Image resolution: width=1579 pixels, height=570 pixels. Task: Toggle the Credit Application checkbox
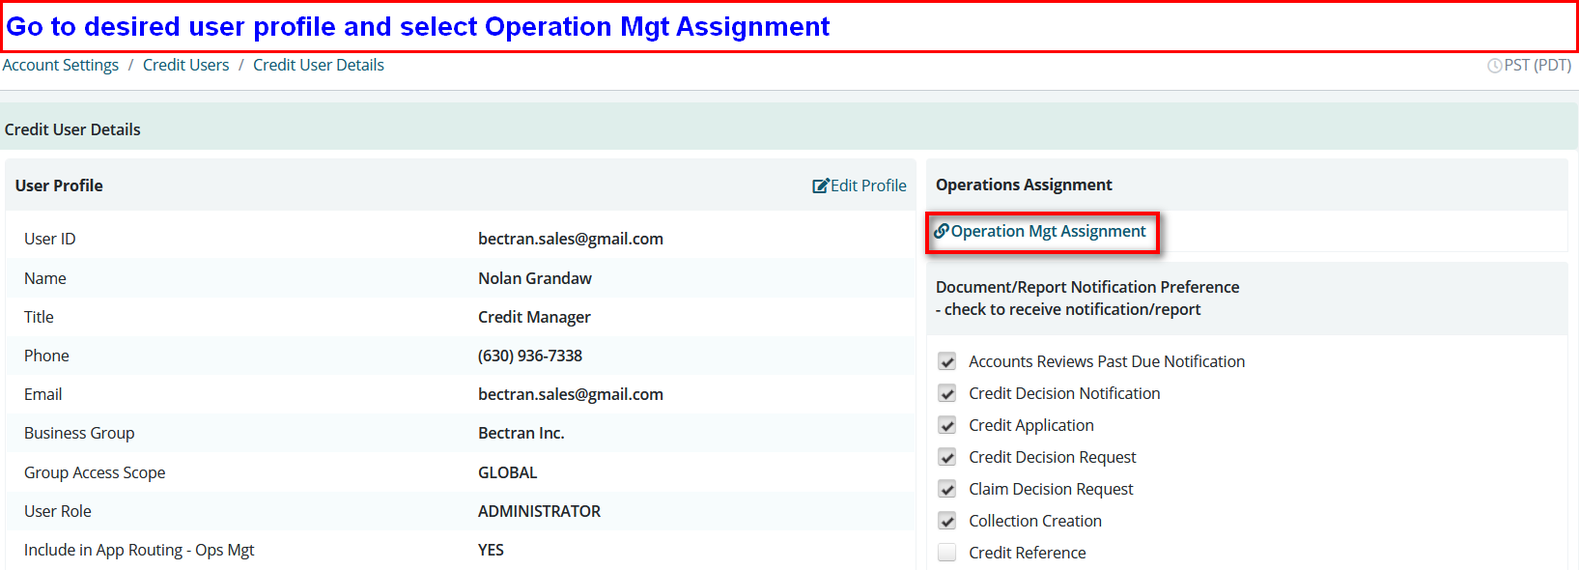(947, 425)
